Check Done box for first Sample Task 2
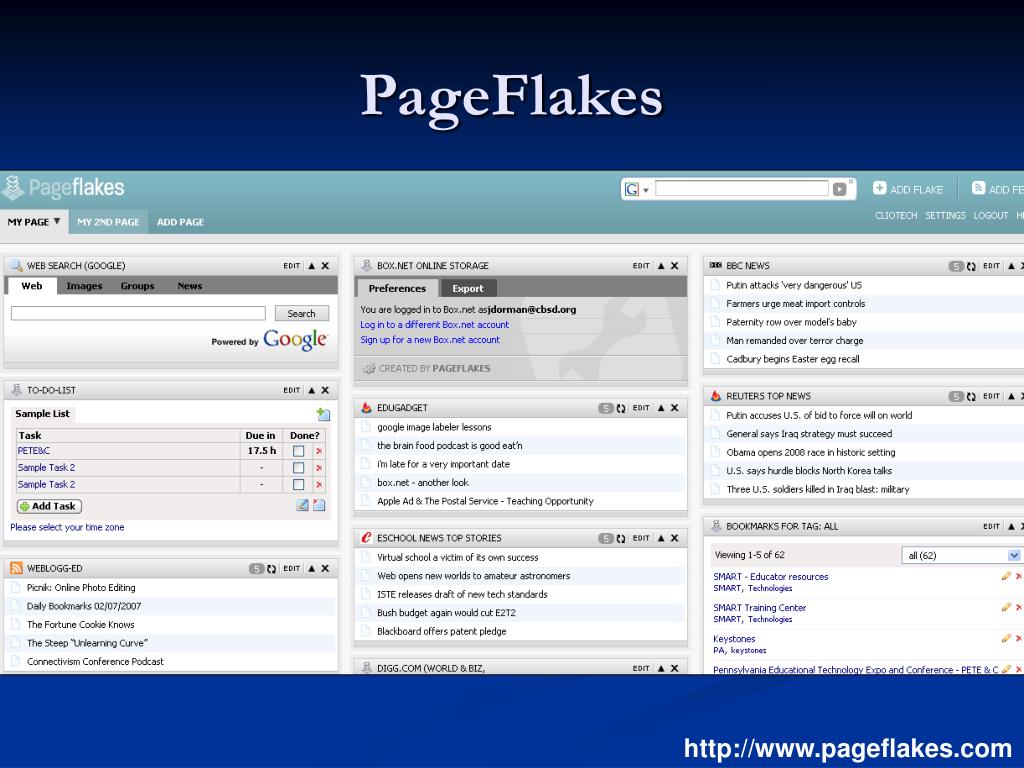The height and width of the screenshot is (768, 1024). [298, 468]
